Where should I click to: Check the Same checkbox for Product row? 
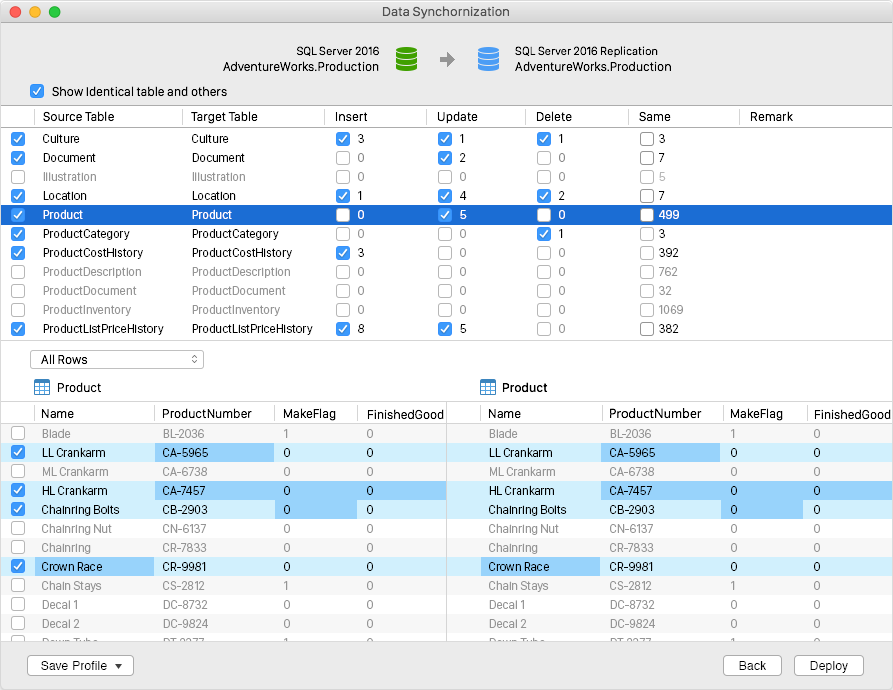coord(648,215)
